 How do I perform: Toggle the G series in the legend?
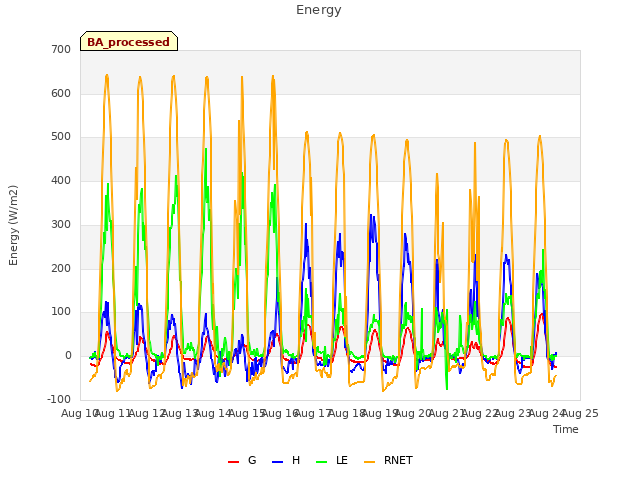[x=242, y=460]
